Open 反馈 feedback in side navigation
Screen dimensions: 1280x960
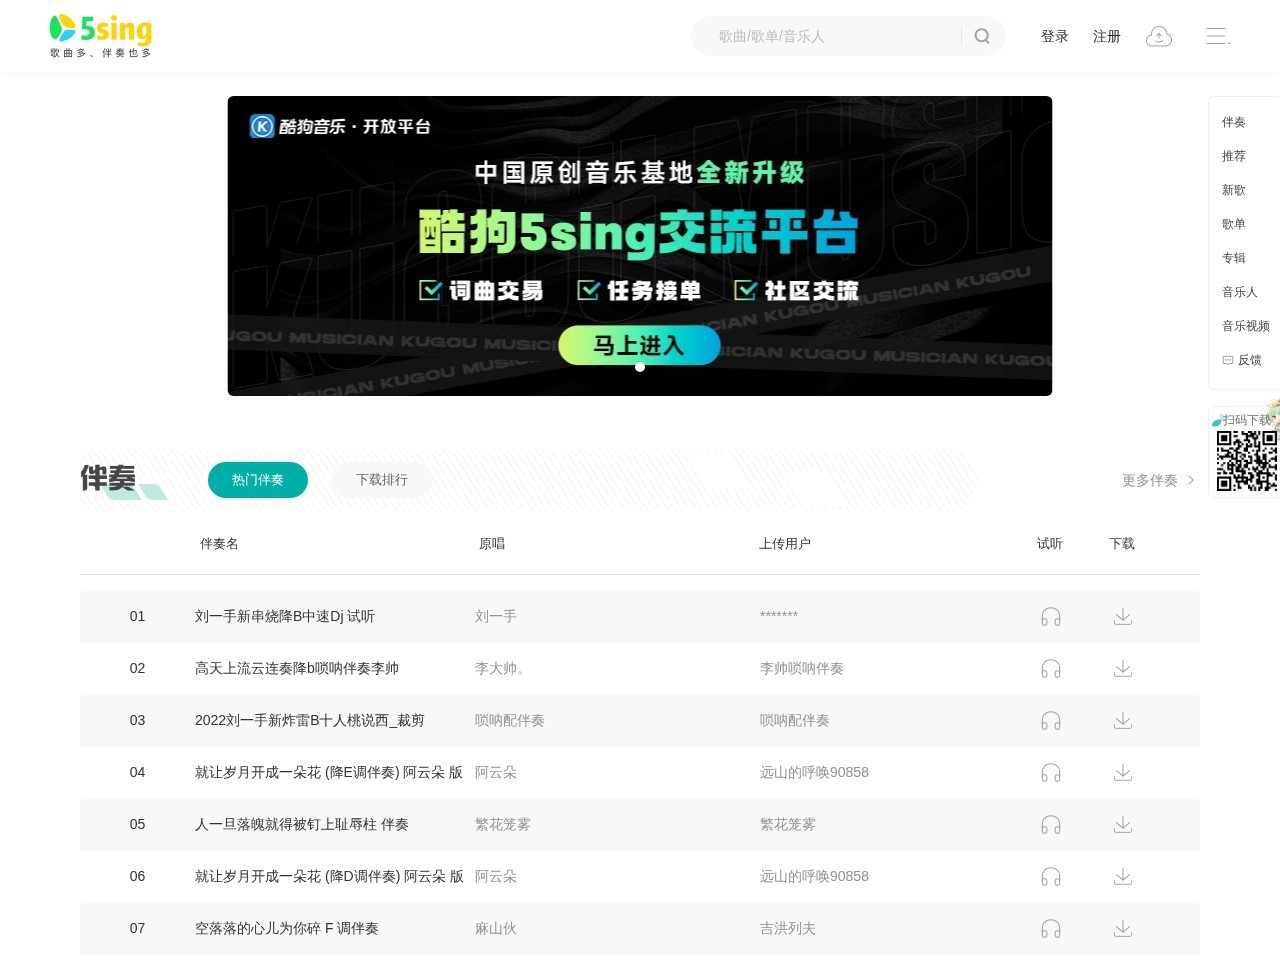click(x=1242, y=360)
